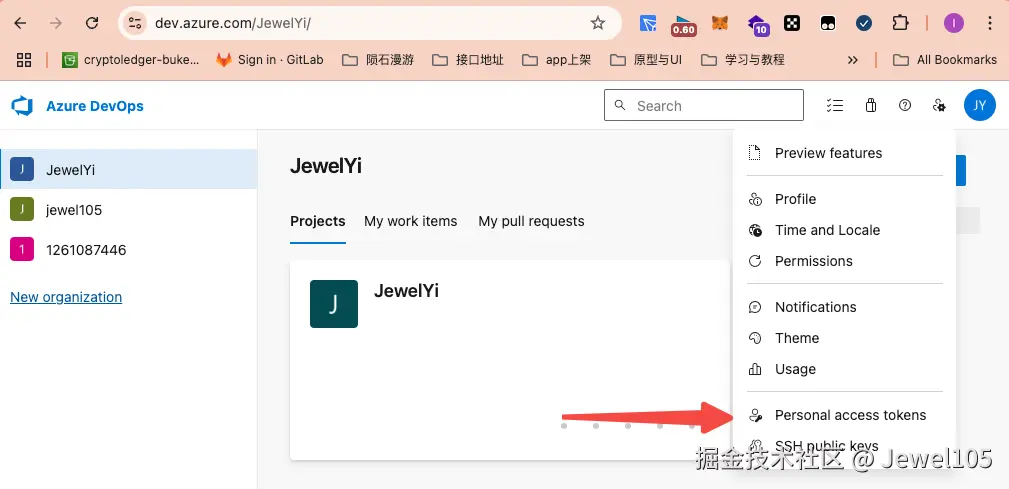Open the 原型与UI bookmark folder
Screen dimensions: 1009x489
pyautogui.click(x=645, y=60)
